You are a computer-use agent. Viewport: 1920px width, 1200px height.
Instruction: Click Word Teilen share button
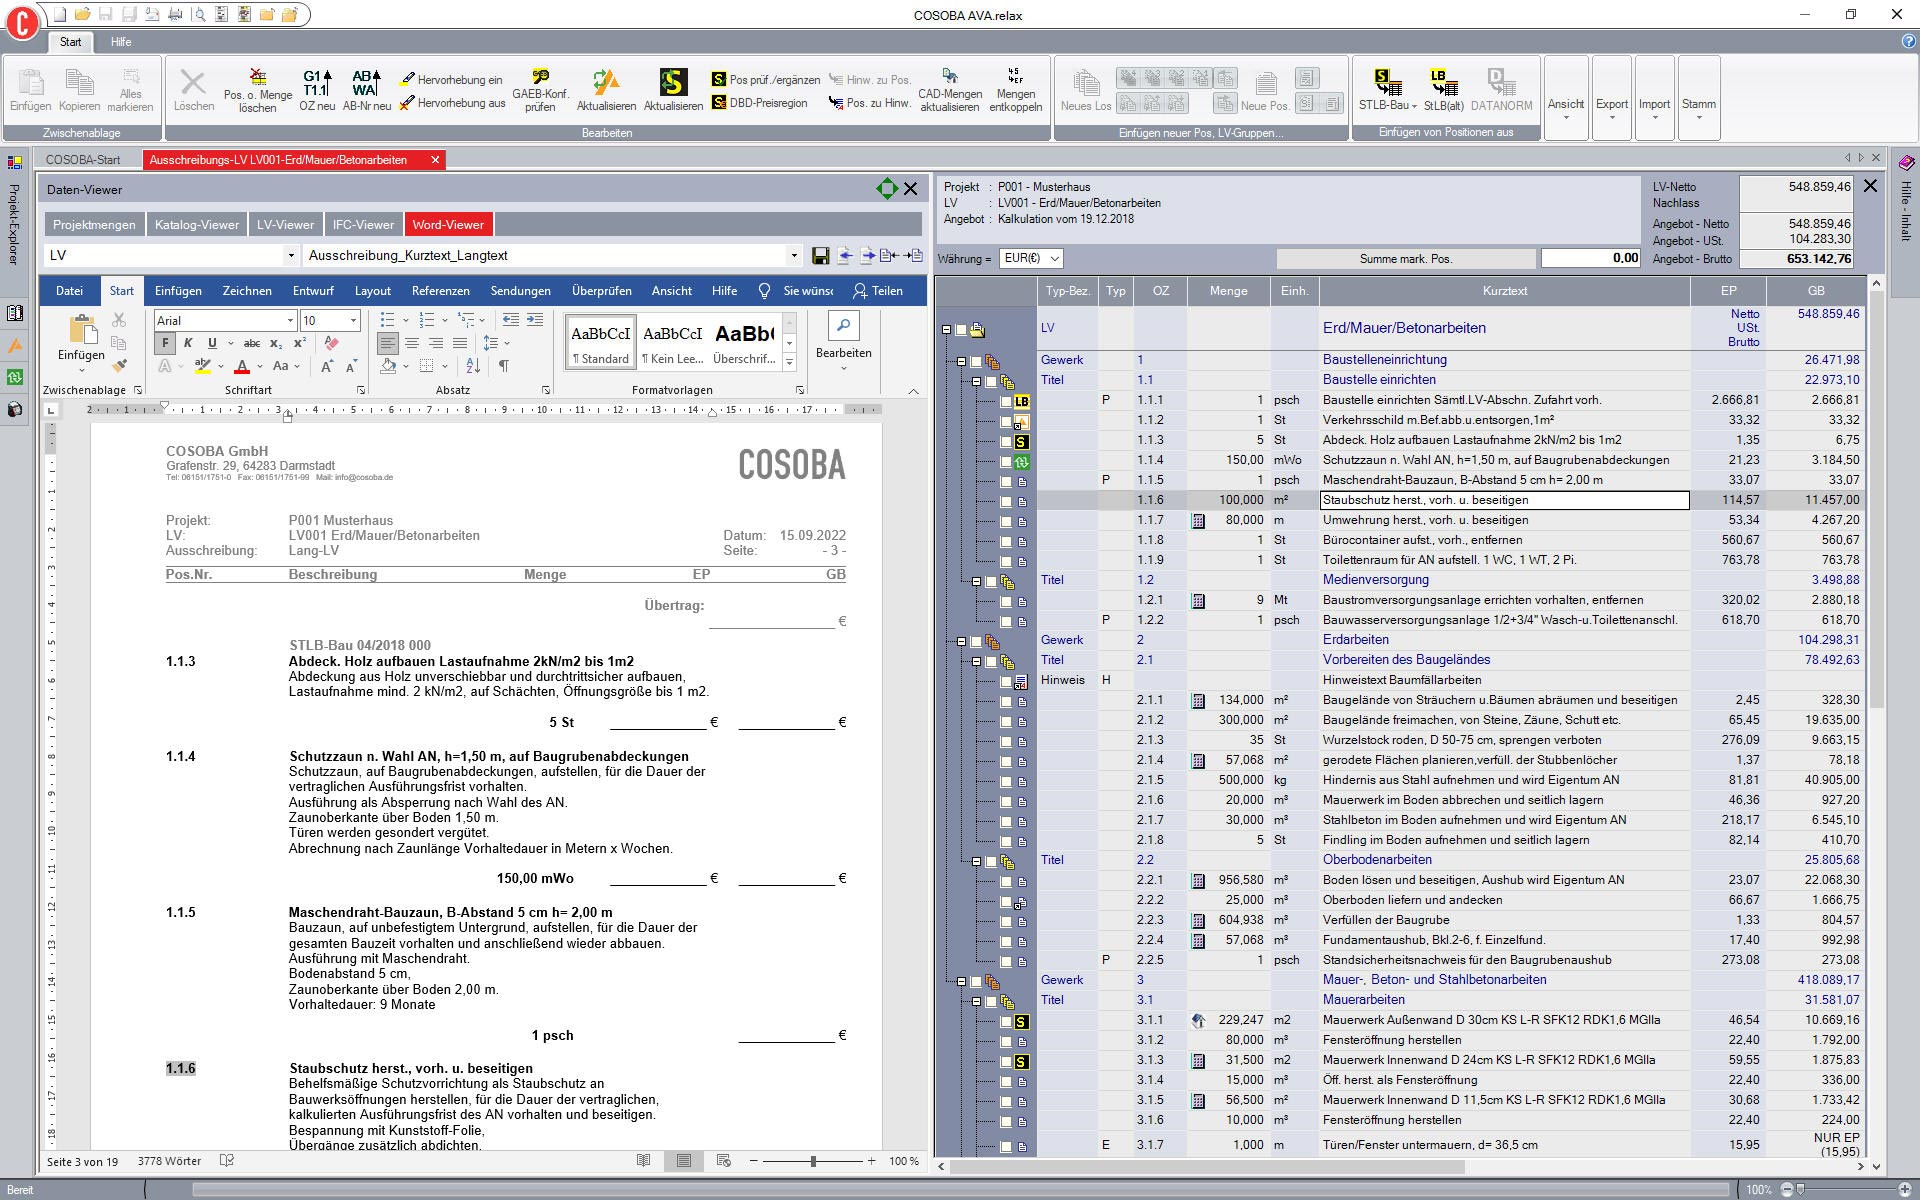click(x=877, y=291)
